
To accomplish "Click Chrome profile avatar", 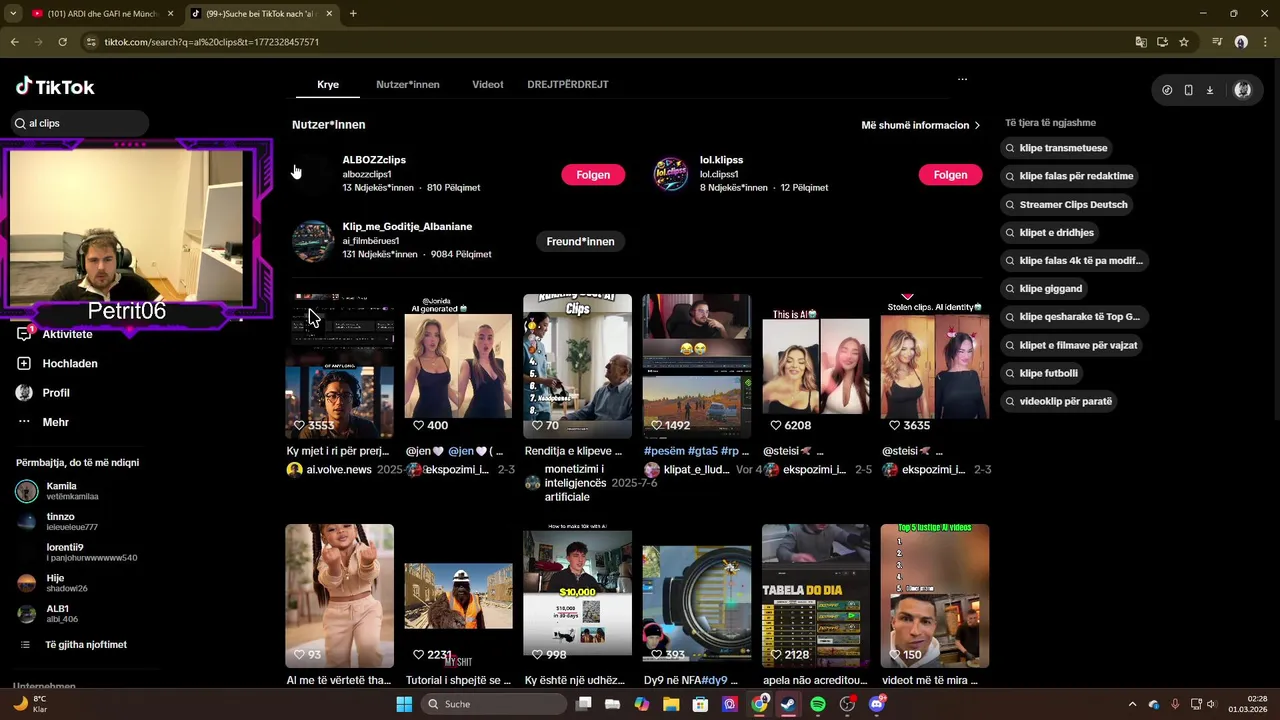I will pyautogui.click(x=1241, y=42).
